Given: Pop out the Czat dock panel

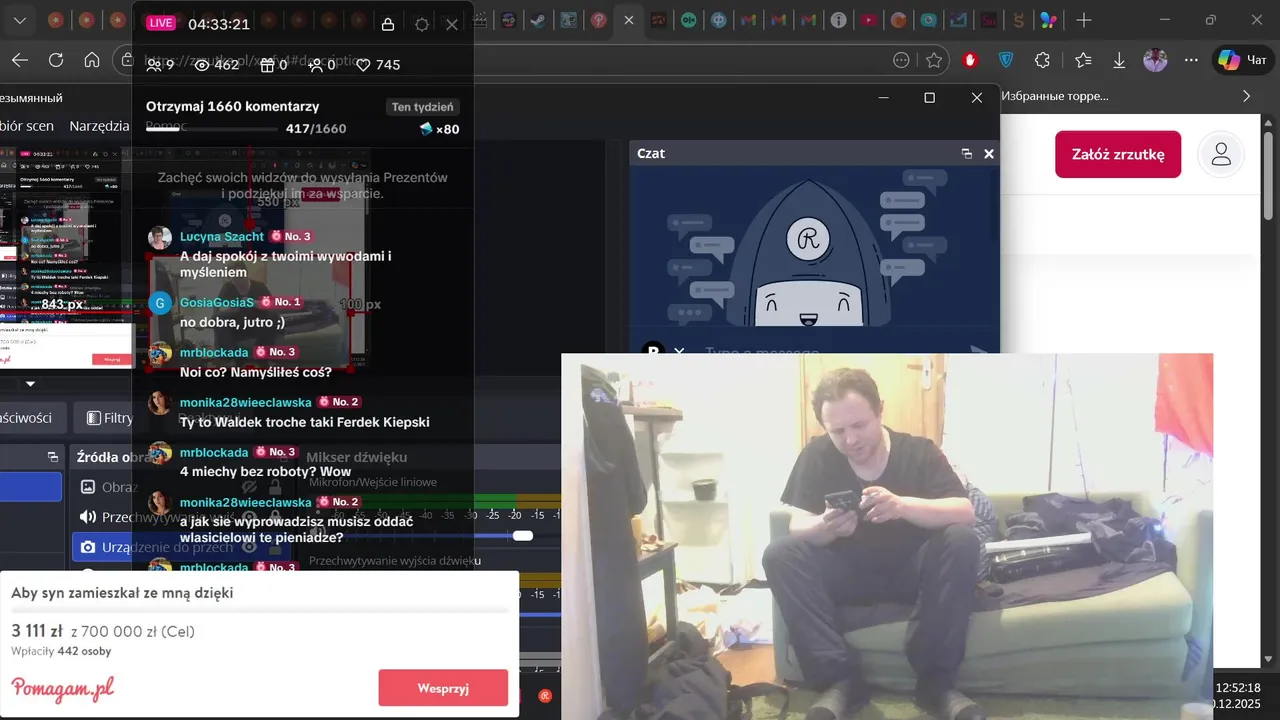Looking at the screenshot, I should click(x=967, y=154).
